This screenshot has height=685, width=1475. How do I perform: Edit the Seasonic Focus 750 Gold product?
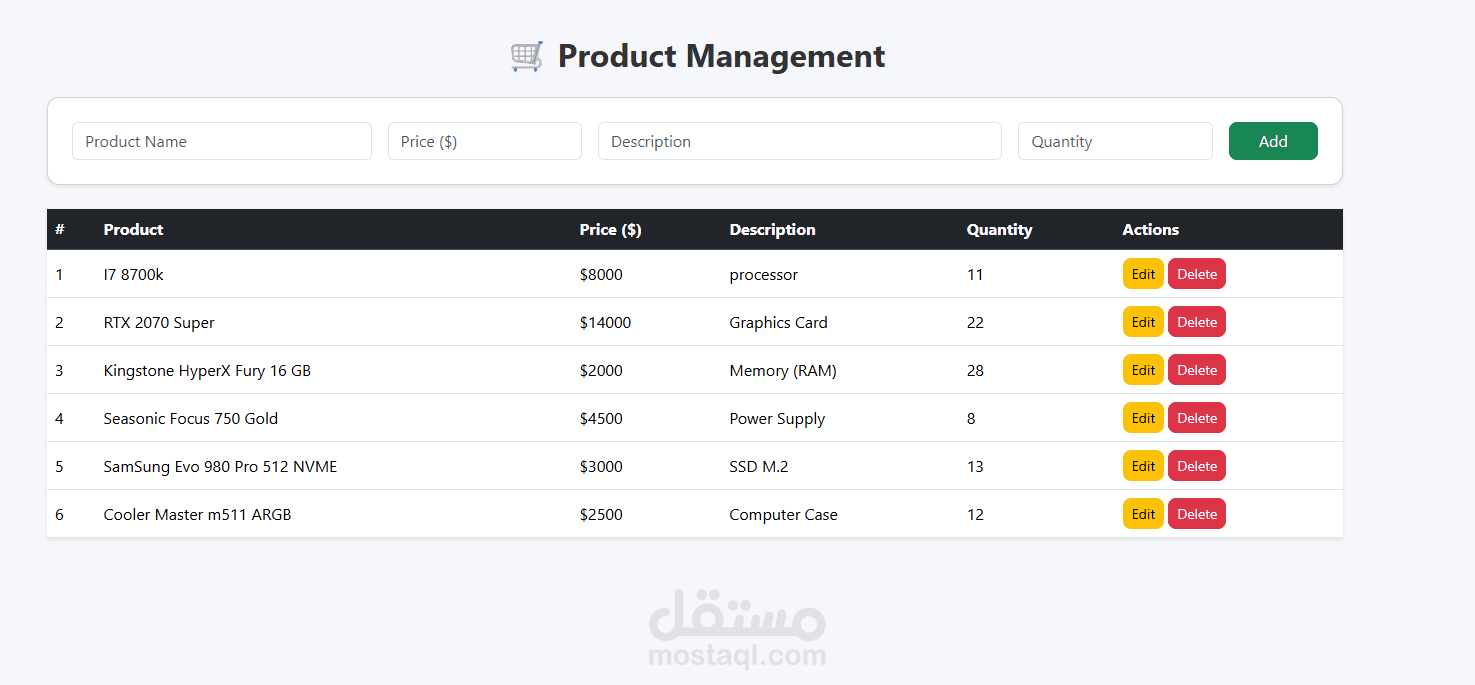point(1143,418)
